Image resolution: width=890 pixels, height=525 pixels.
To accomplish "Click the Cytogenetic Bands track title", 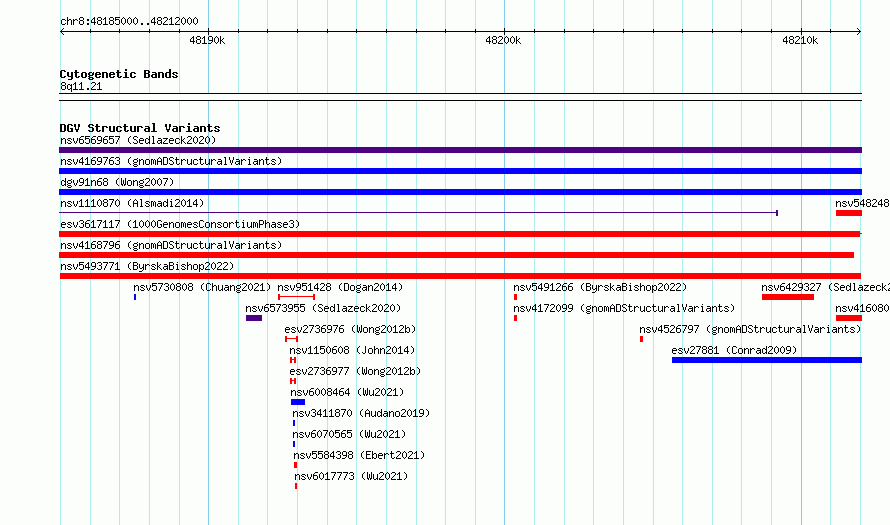I will click(x=119, y=74).
